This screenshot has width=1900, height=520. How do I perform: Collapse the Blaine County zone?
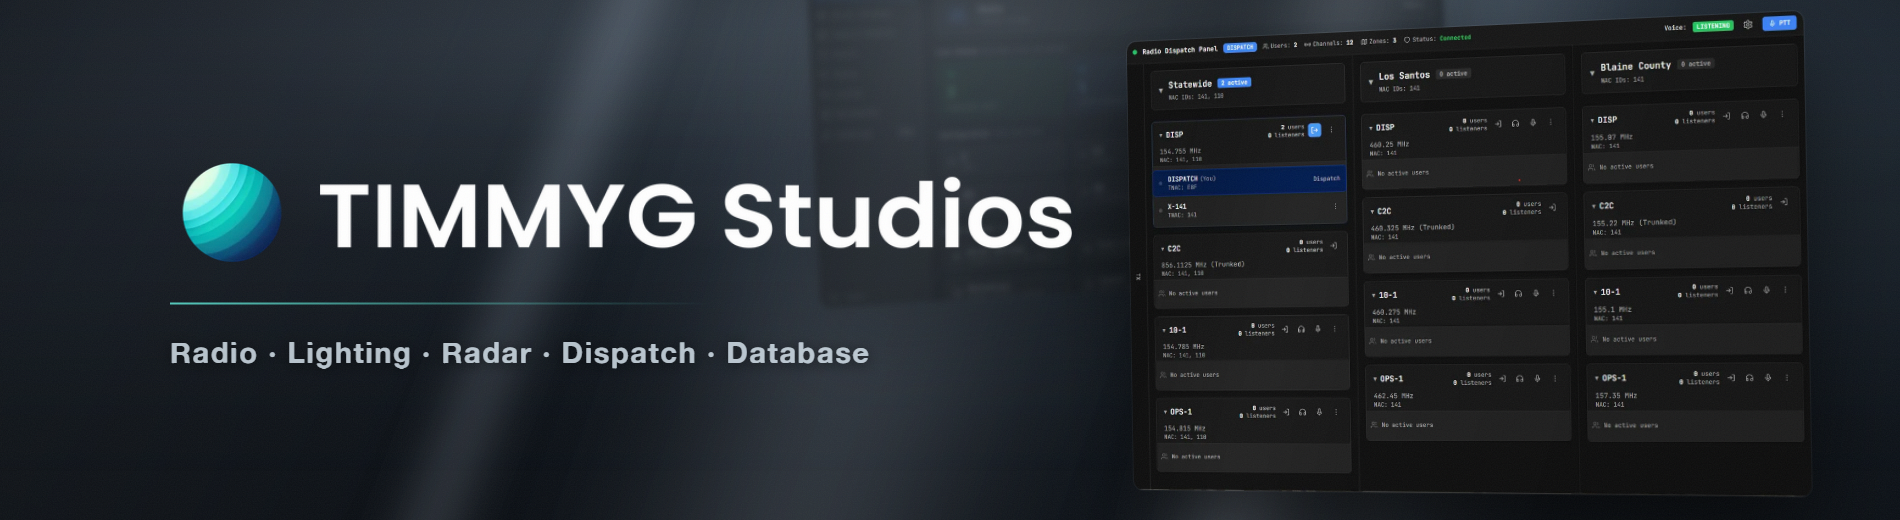click(1593, 72)
